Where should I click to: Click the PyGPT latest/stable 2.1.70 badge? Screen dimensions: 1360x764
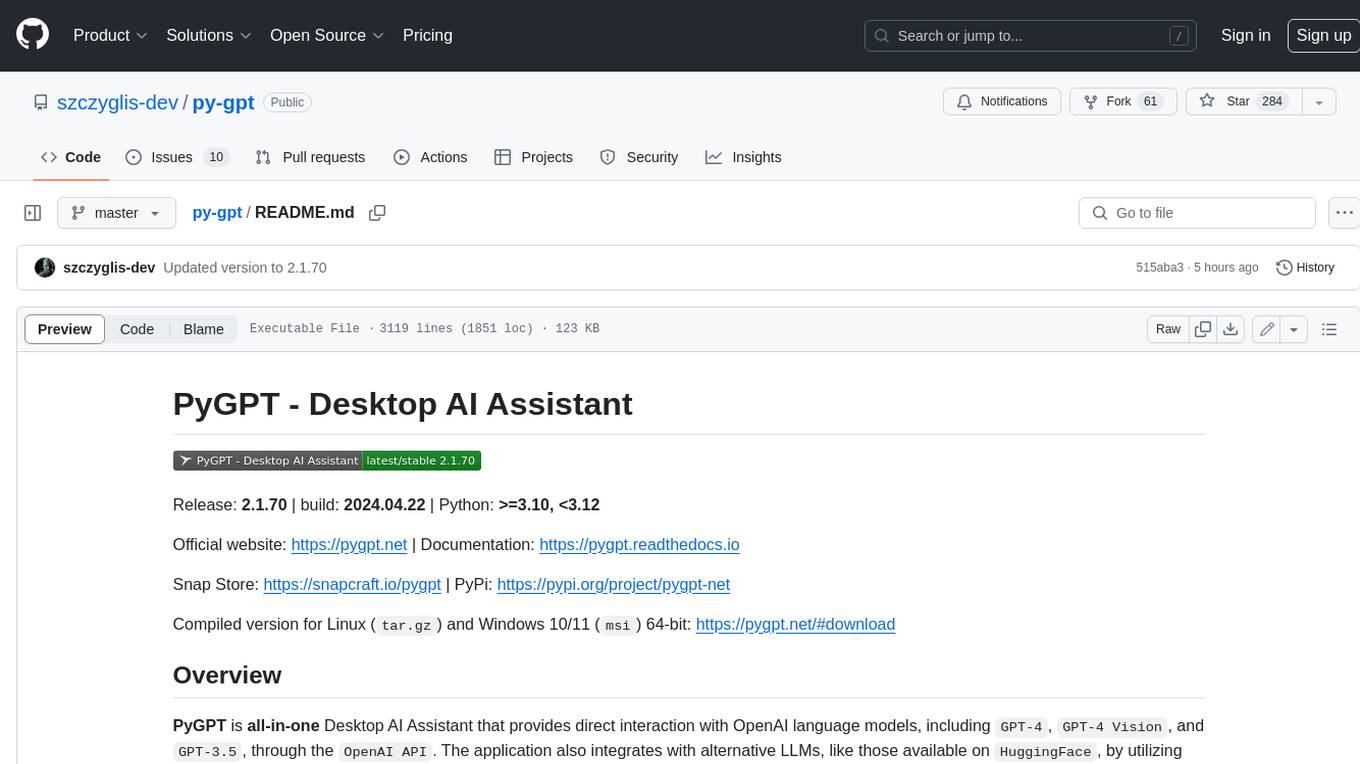[x=327, y=460]
